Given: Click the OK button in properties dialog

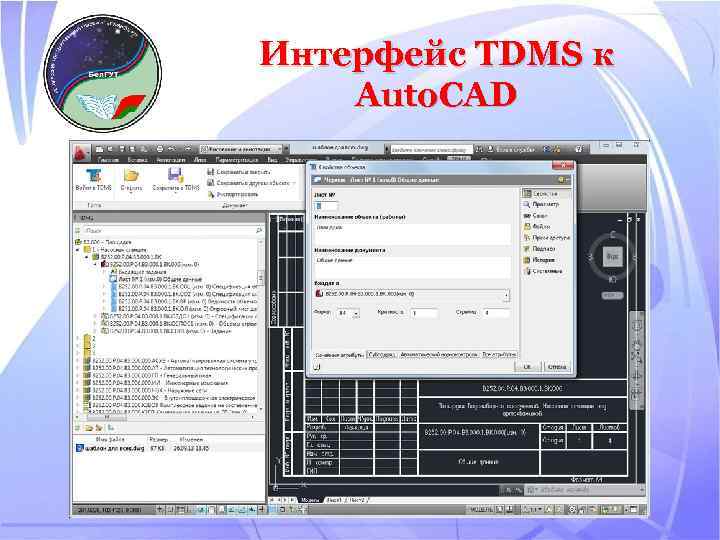Looking at the screenshot, I should coord(527,366).
